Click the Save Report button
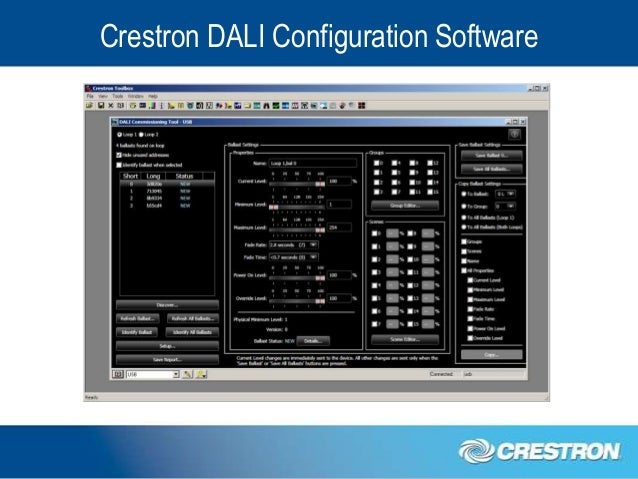 [x=167, y=360]
